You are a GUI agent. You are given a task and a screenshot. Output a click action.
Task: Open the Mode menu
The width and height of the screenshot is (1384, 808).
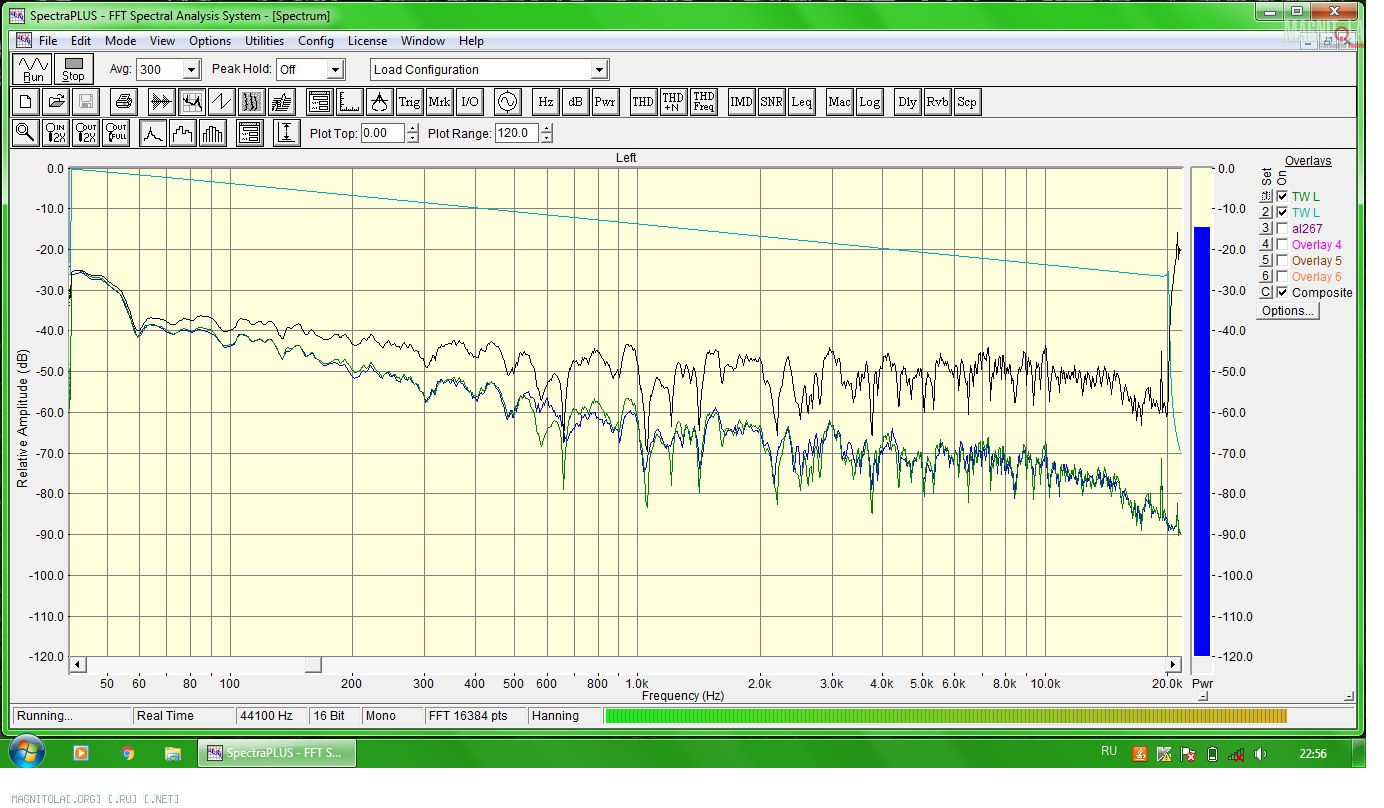click(120, 41)
